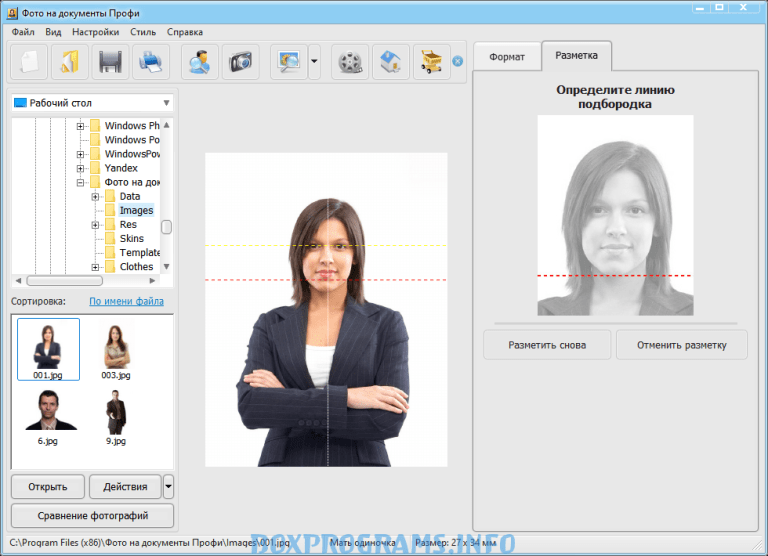Viewport: 768px width, 556px height.
Task: Click the По имени файла sort link
Action: tap(127, 300)
